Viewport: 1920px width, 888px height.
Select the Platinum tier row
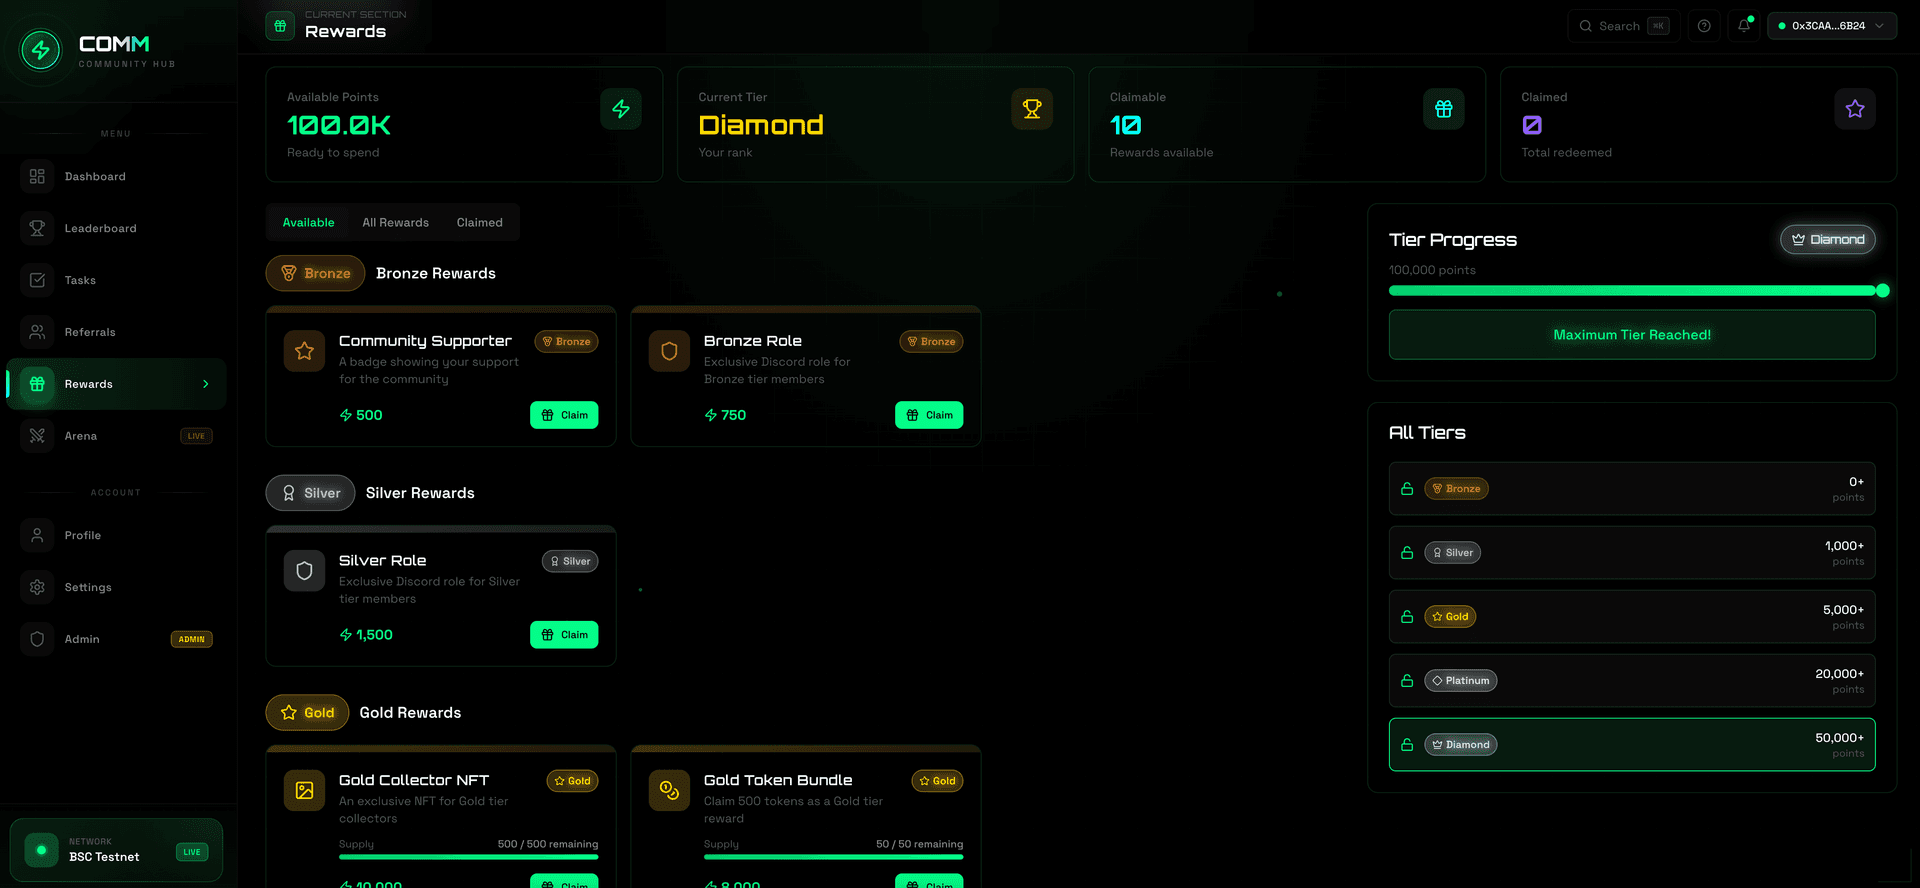(1631, 681)
